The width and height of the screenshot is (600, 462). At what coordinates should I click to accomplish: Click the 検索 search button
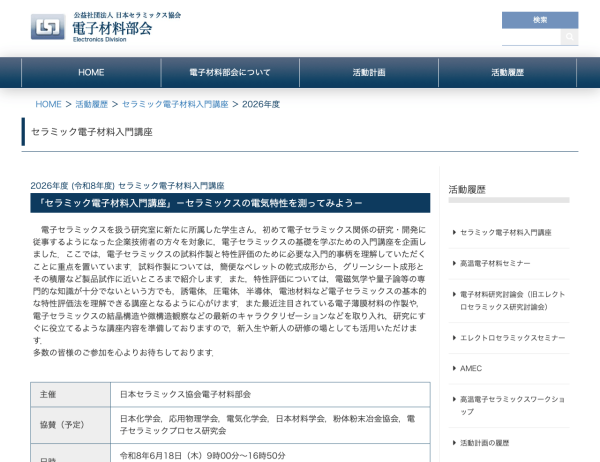[x=540, y=19]
